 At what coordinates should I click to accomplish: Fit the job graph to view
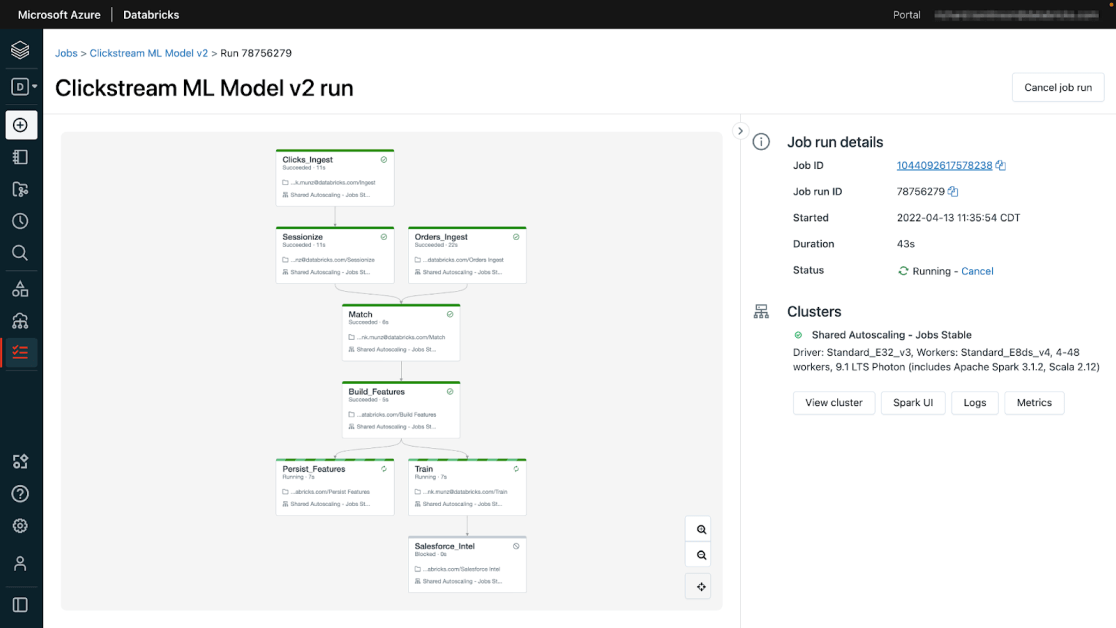[x=701, y=587]
